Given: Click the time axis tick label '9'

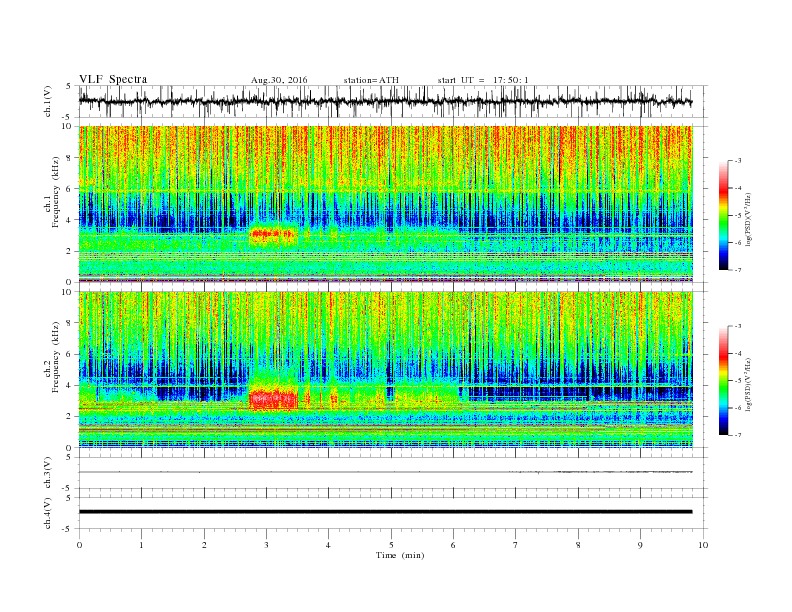Looking at the screenshot, I should click(x=641, y=545).
